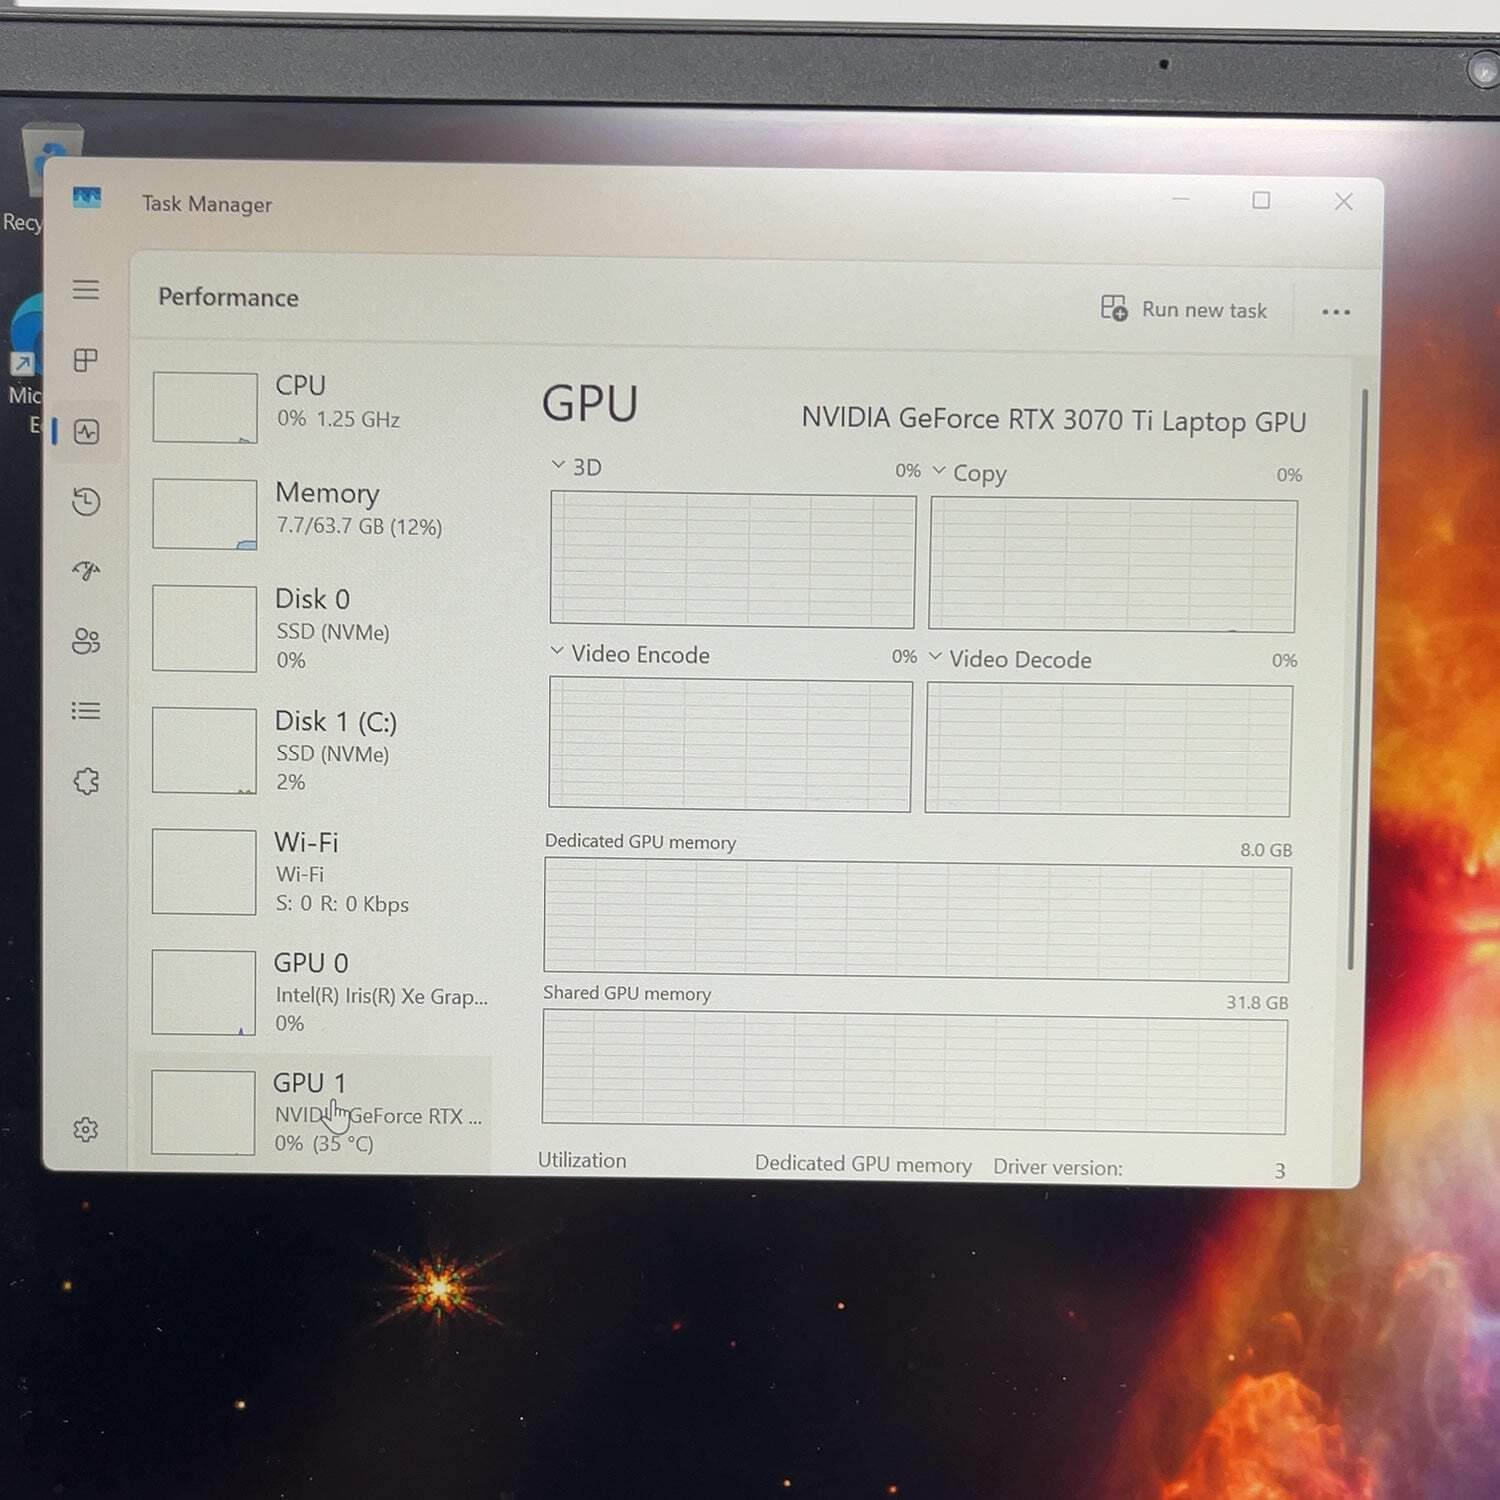The width and height of the screenshot is (1500, 1500).
Task: Expand the Copy engine dropdown
Action: [939, 470]
